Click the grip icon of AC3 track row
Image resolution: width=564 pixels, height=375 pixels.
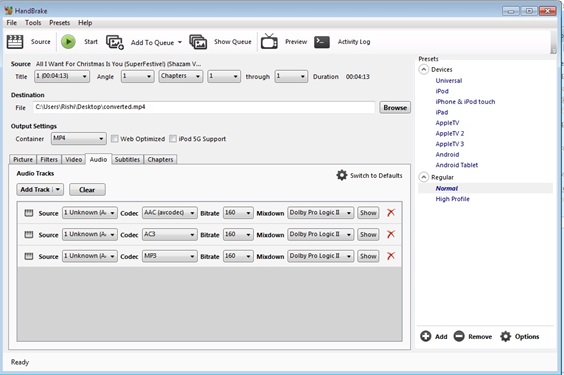(28, 234)
